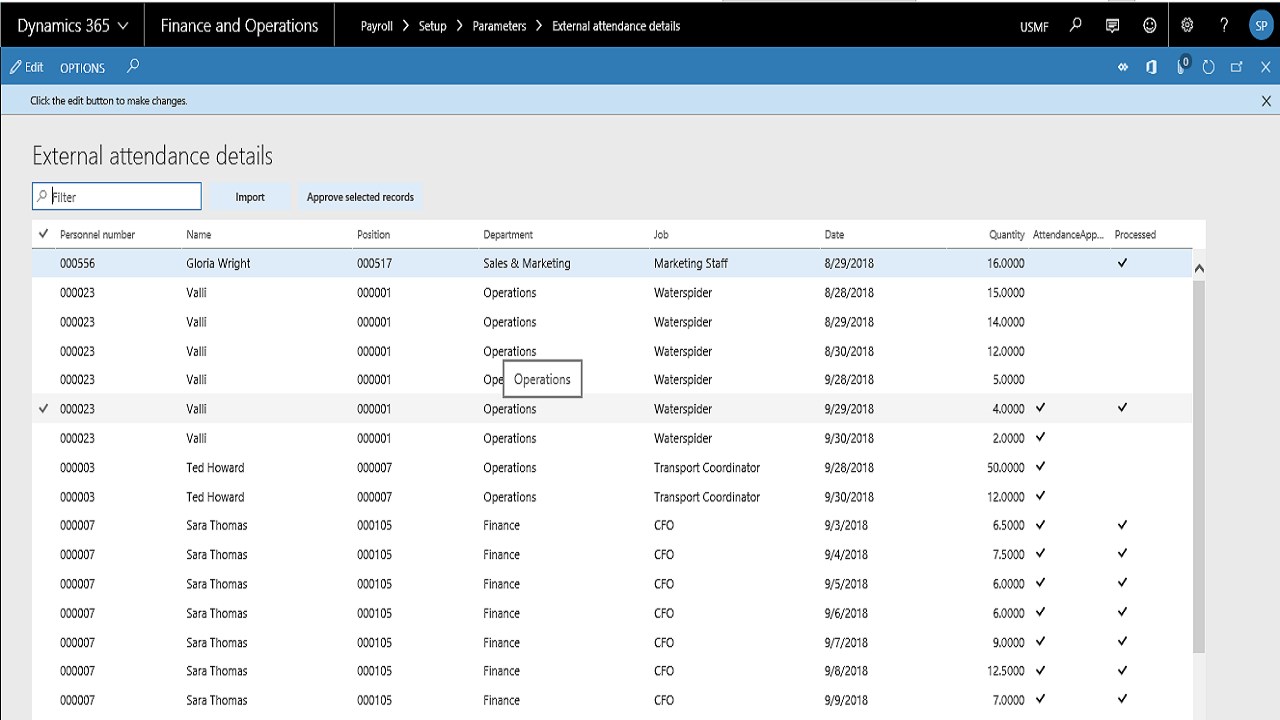This screenshot has height=720, width=1280.
Task: Open the attachments paperclip icon showing 0
Action: [x=1182, y=66]
